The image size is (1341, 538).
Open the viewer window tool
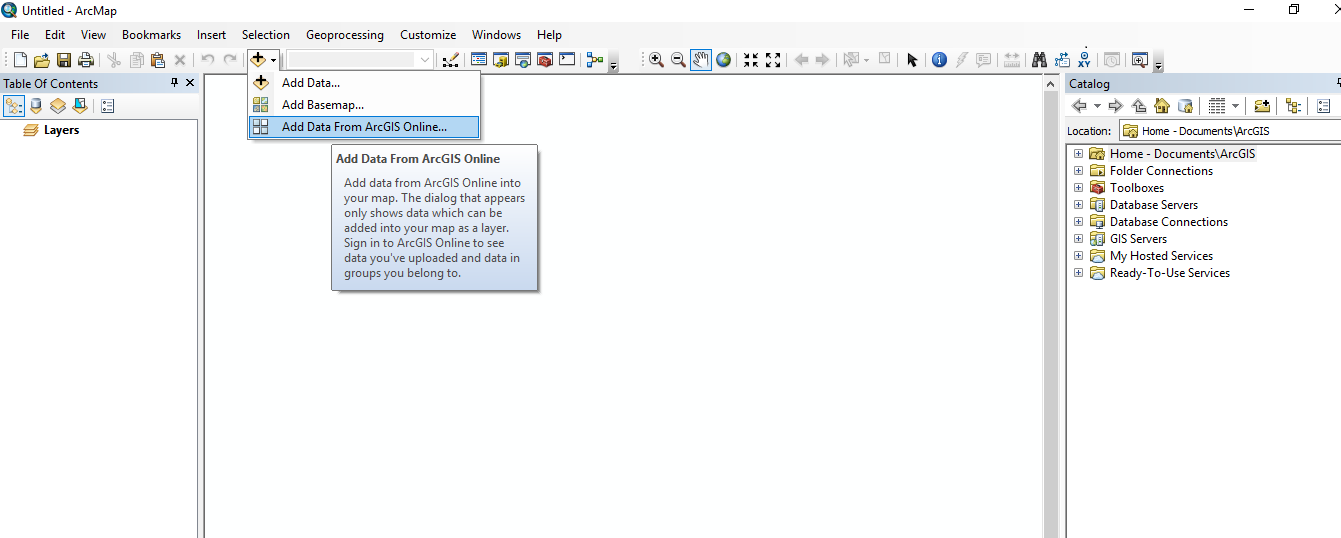(x=1140, y=60)
